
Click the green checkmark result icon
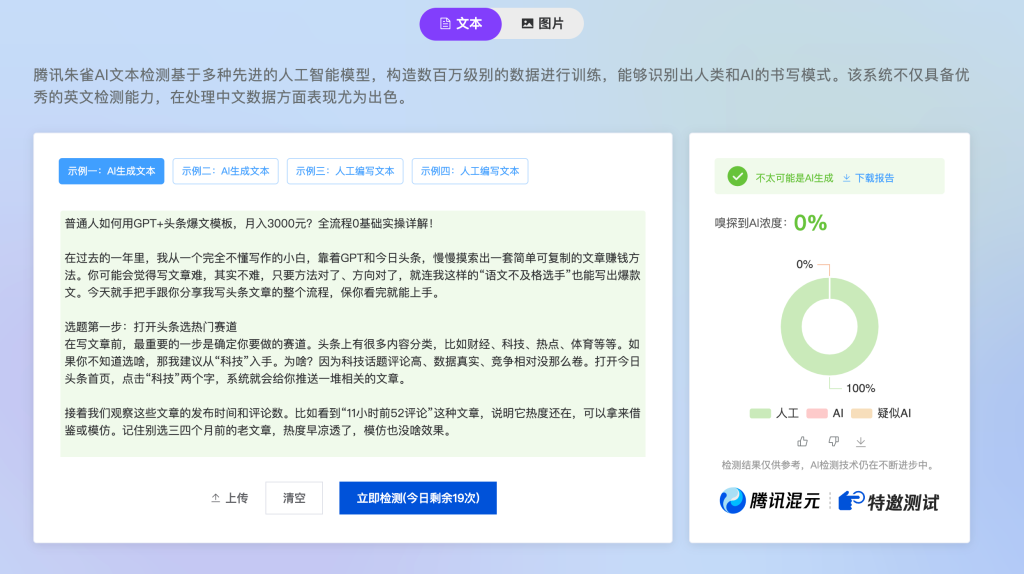(x=737, y=176)
